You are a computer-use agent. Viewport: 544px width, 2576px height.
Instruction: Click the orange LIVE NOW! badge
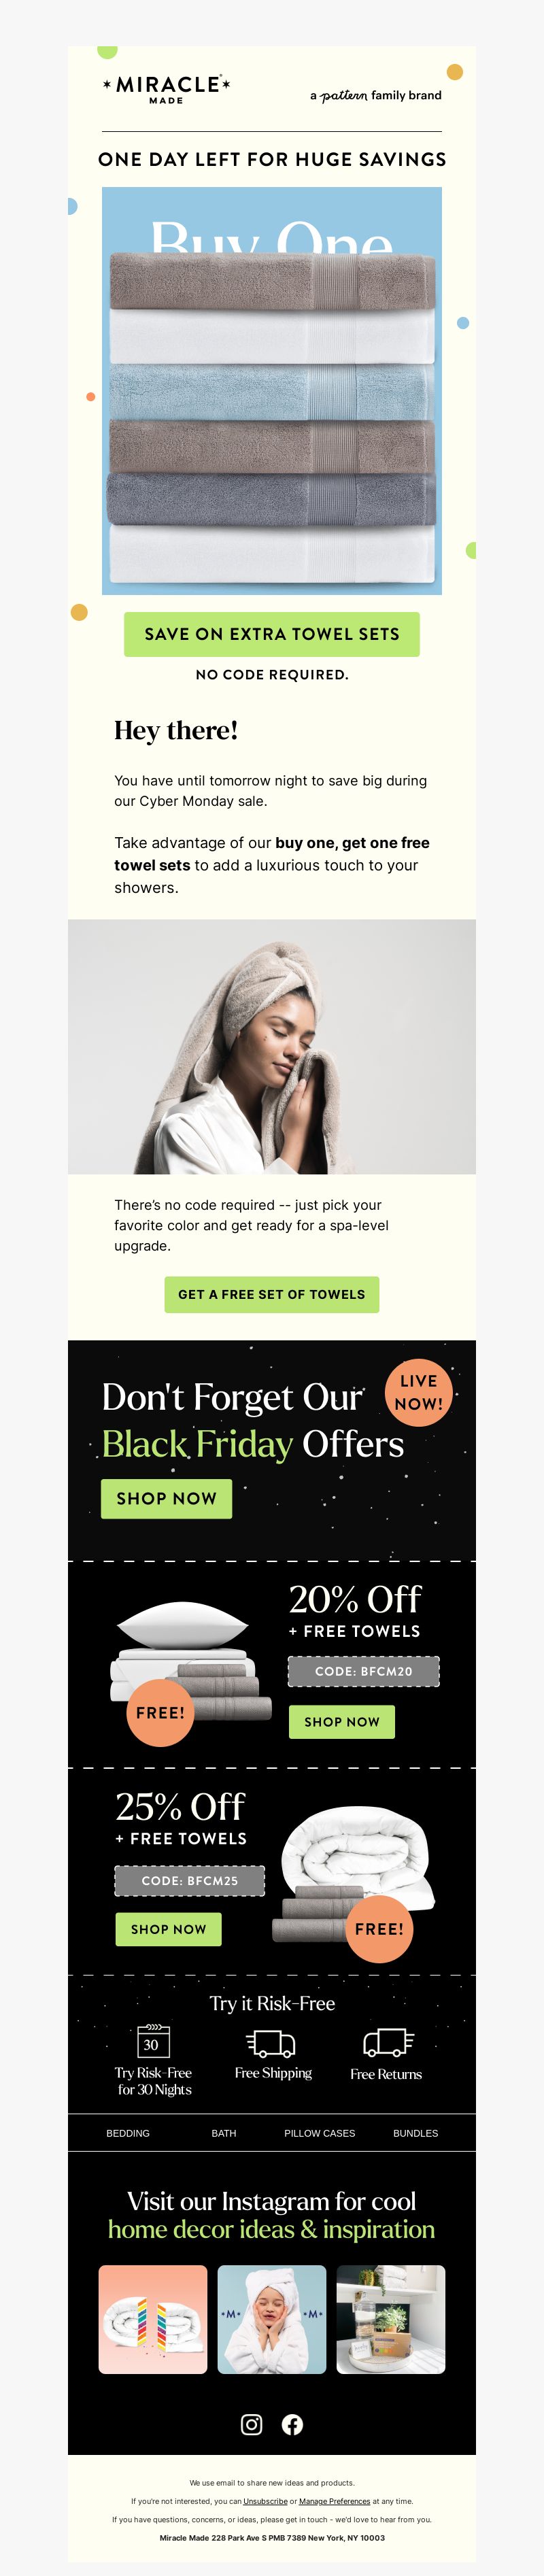click(x=419, y=1391)
